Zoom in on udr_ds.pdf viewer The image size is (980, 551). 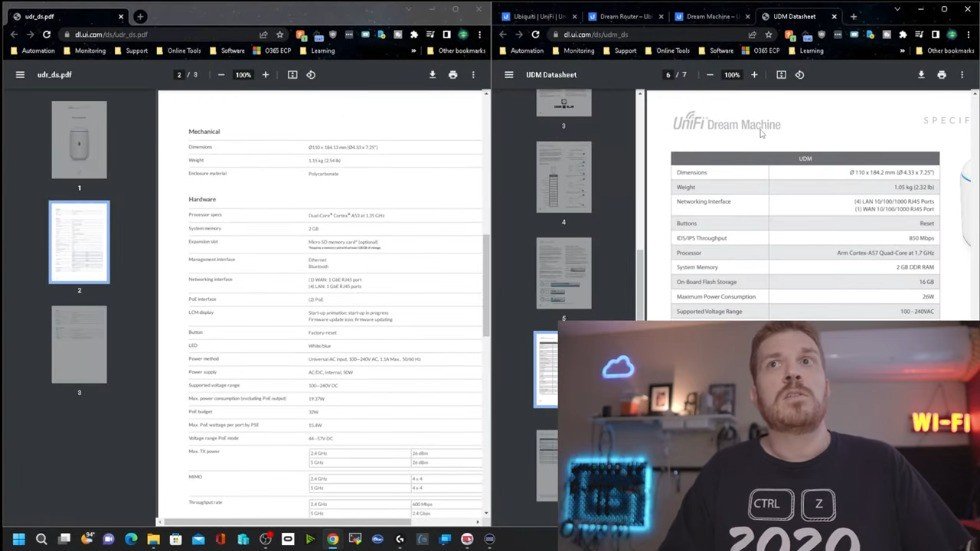tap(266, 75)
